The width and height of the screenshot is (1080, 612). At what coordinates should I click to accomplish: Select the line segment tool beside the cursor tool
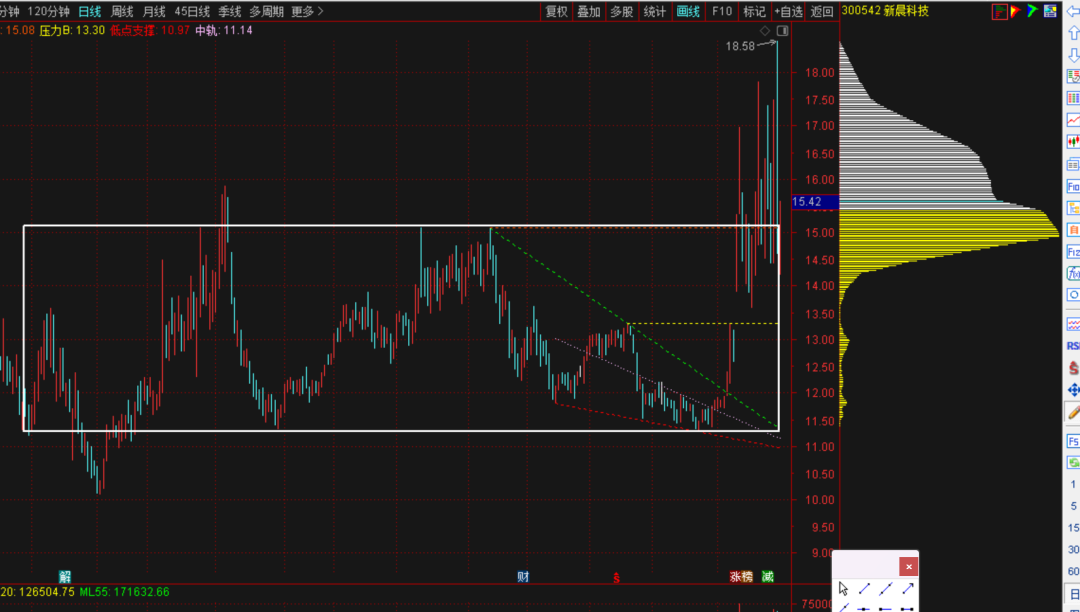click(865, 588)
